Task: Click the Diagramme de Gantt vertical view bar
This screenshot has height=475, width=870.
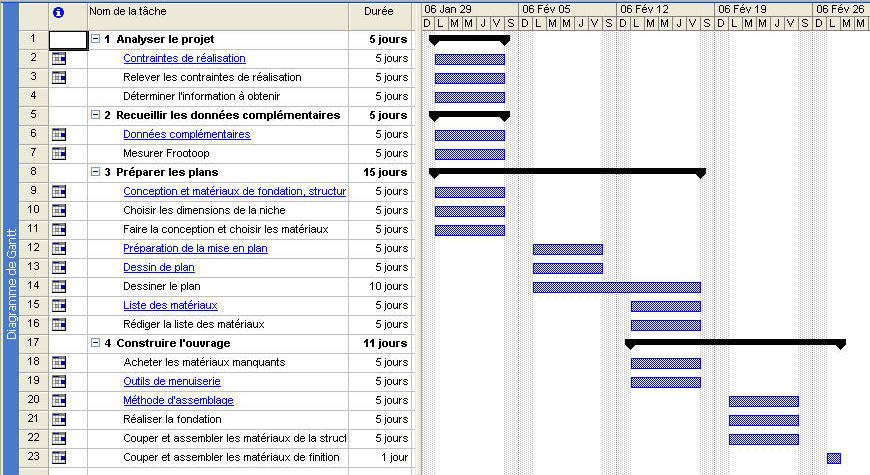Action: click(x=11, y=283)
